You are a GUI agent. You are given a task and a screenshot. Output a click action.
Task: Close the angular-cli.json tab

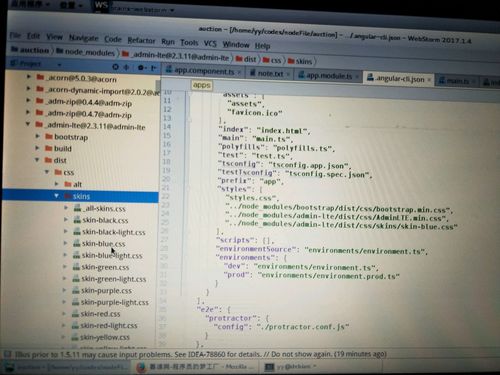(429, 80)
